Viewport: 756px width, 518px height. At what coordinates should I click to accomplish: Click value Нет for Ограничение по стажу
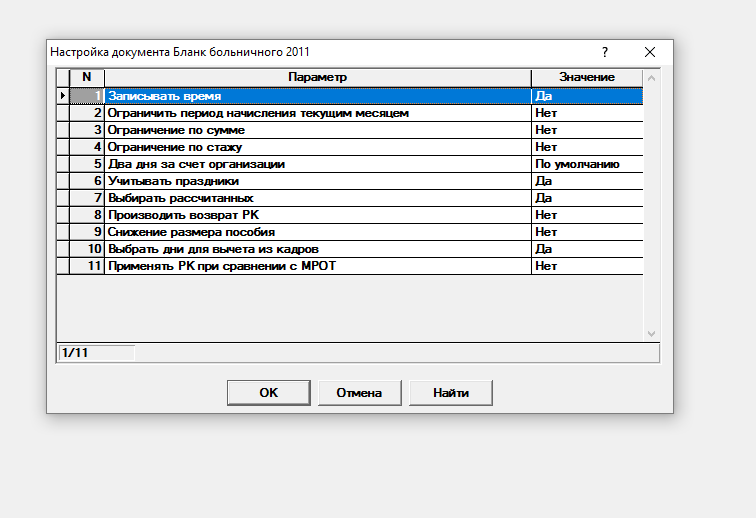pyautogui.click(x=587, y=147)
